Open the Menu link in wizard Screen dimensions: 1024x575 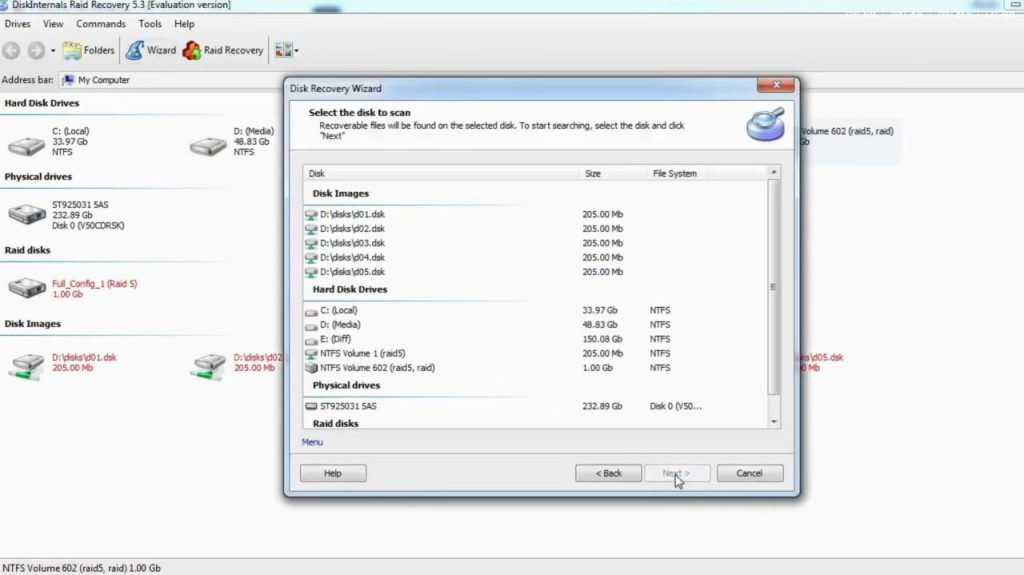[x=312, y=442]
